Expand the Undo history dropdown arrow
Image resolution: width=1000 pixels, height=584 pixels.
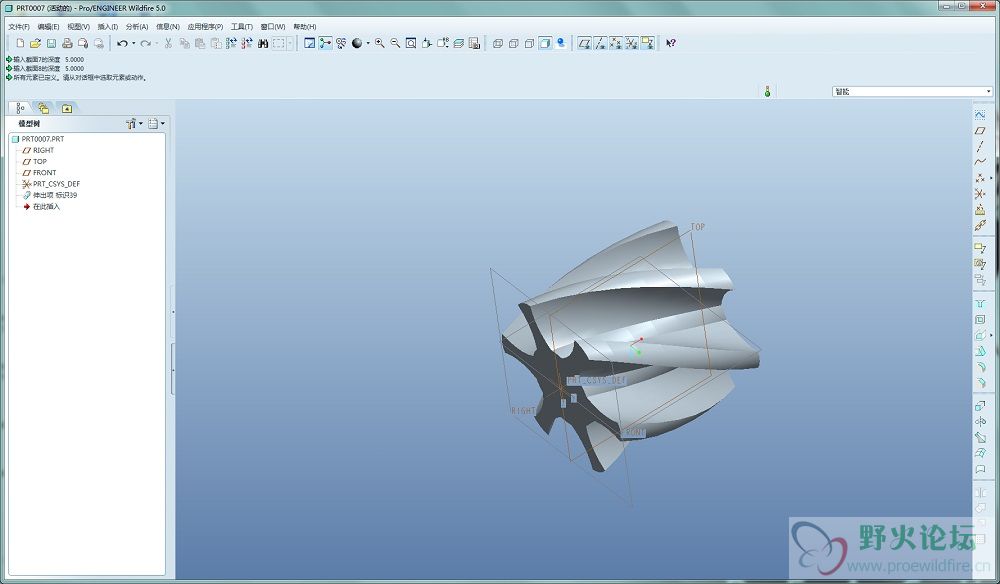pos(133,43)
